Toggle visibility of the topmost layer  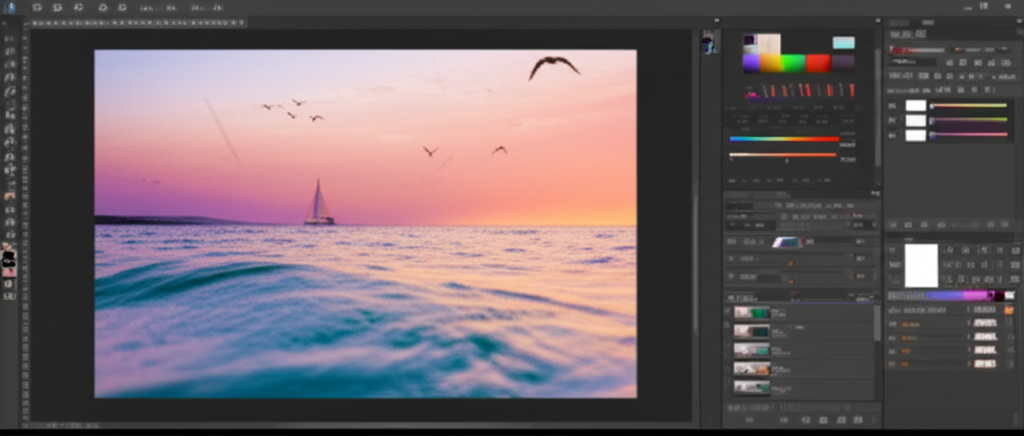(728, 313)
